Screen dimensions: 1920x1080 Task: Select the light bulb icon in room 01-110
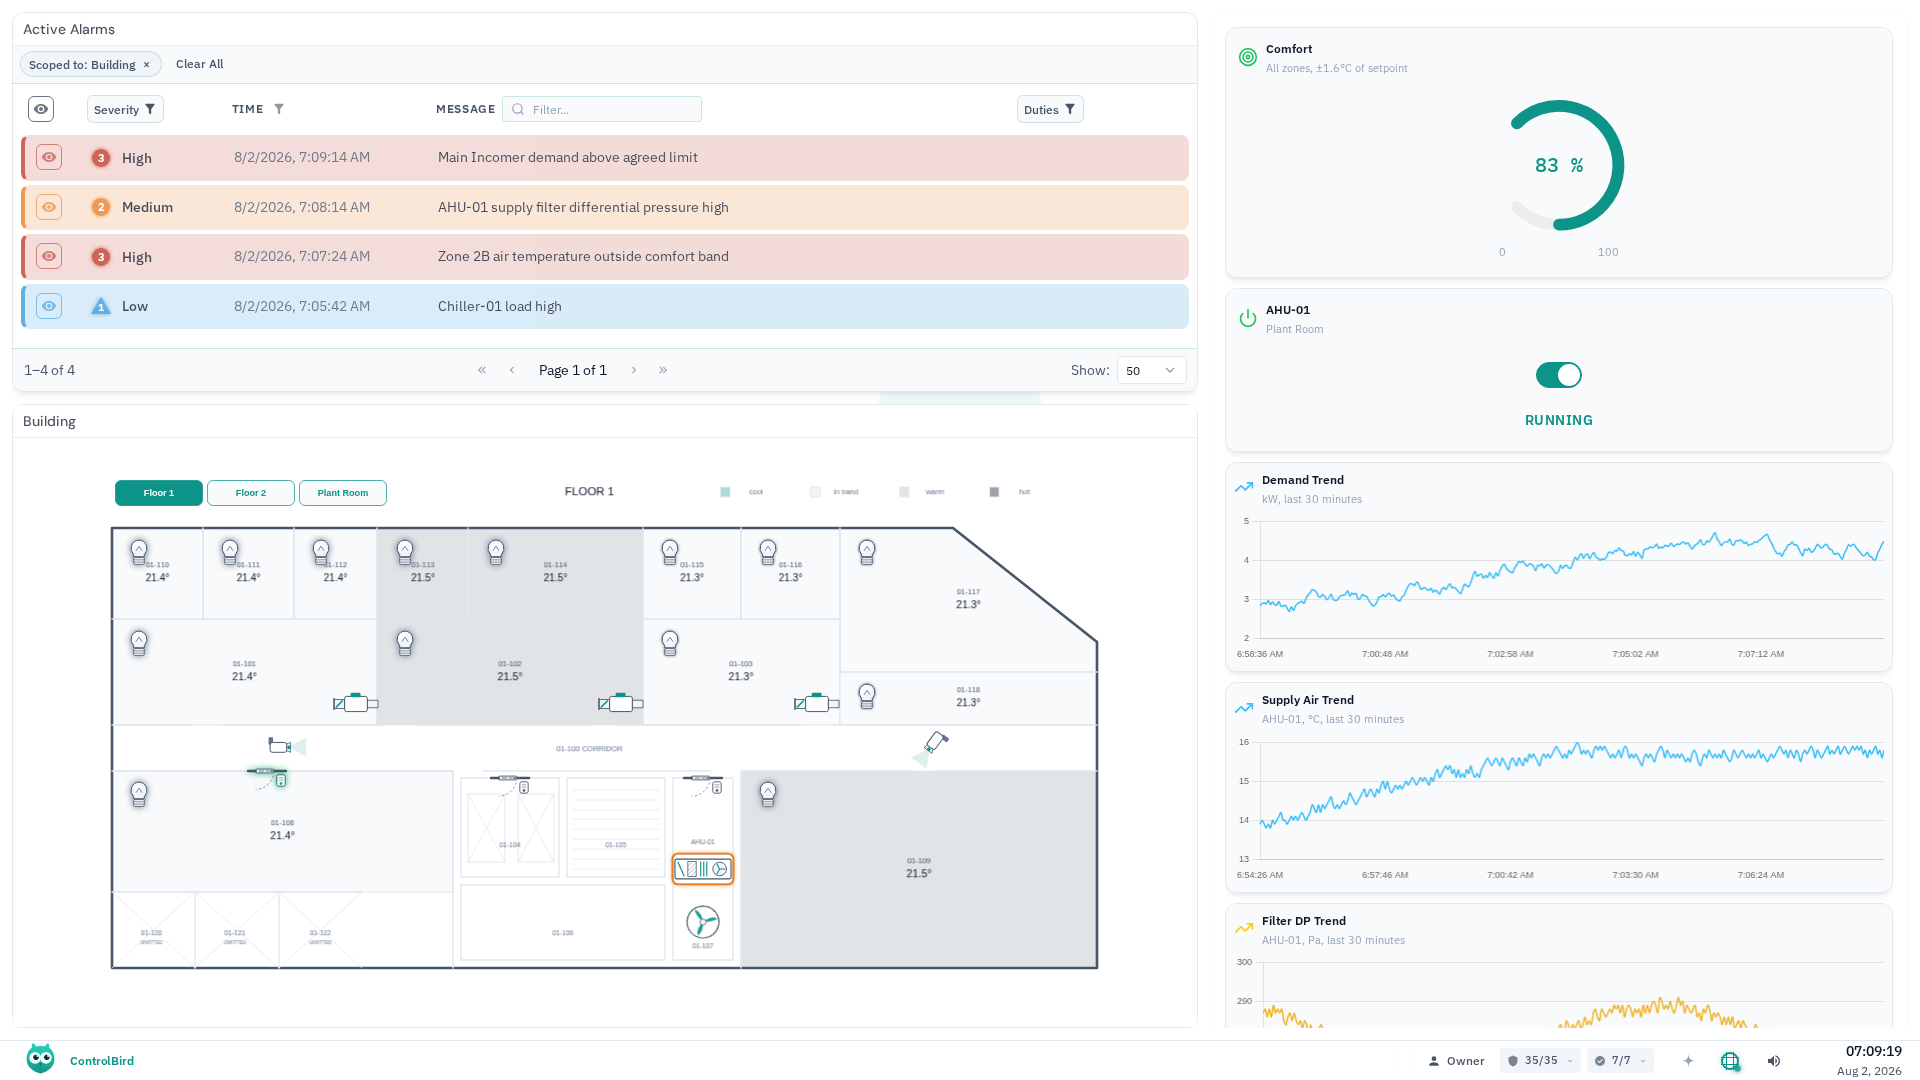point(139,552)
